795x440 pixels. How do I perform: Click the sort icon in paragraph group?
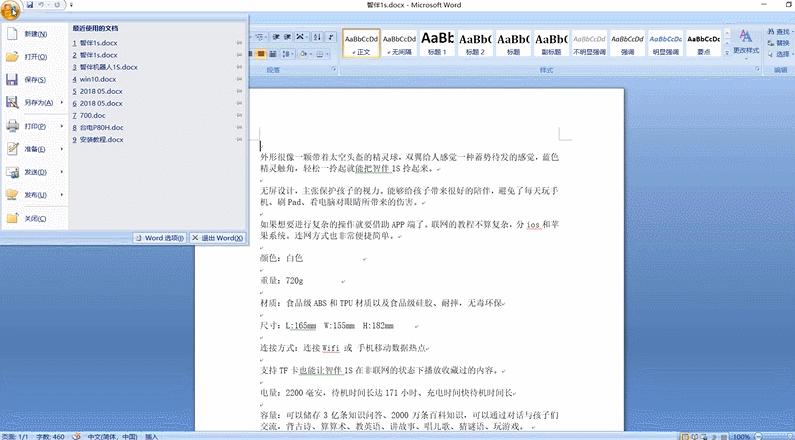[317, 37]
